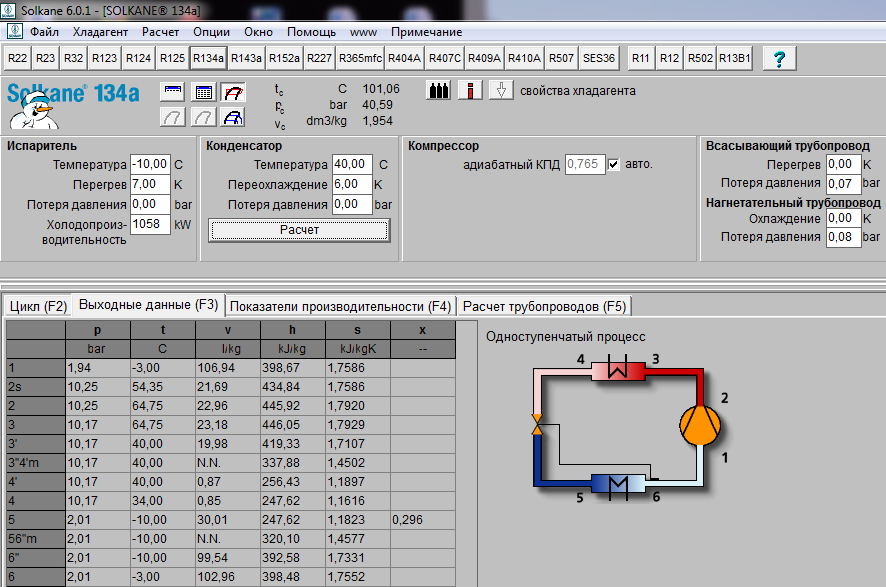Select refrigerant R507
Image resolution: width=886 pixels, height=587 pixels.
coord(561,58)
